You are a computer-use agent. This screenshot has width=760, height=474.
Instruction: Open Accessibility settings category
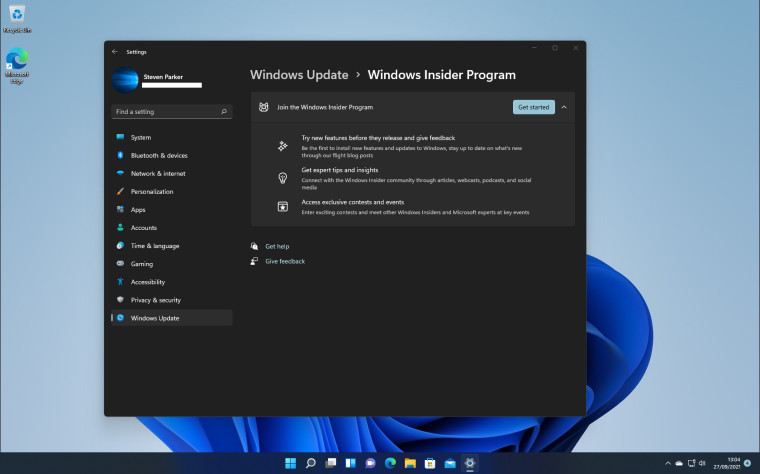[x=172, y=282]
